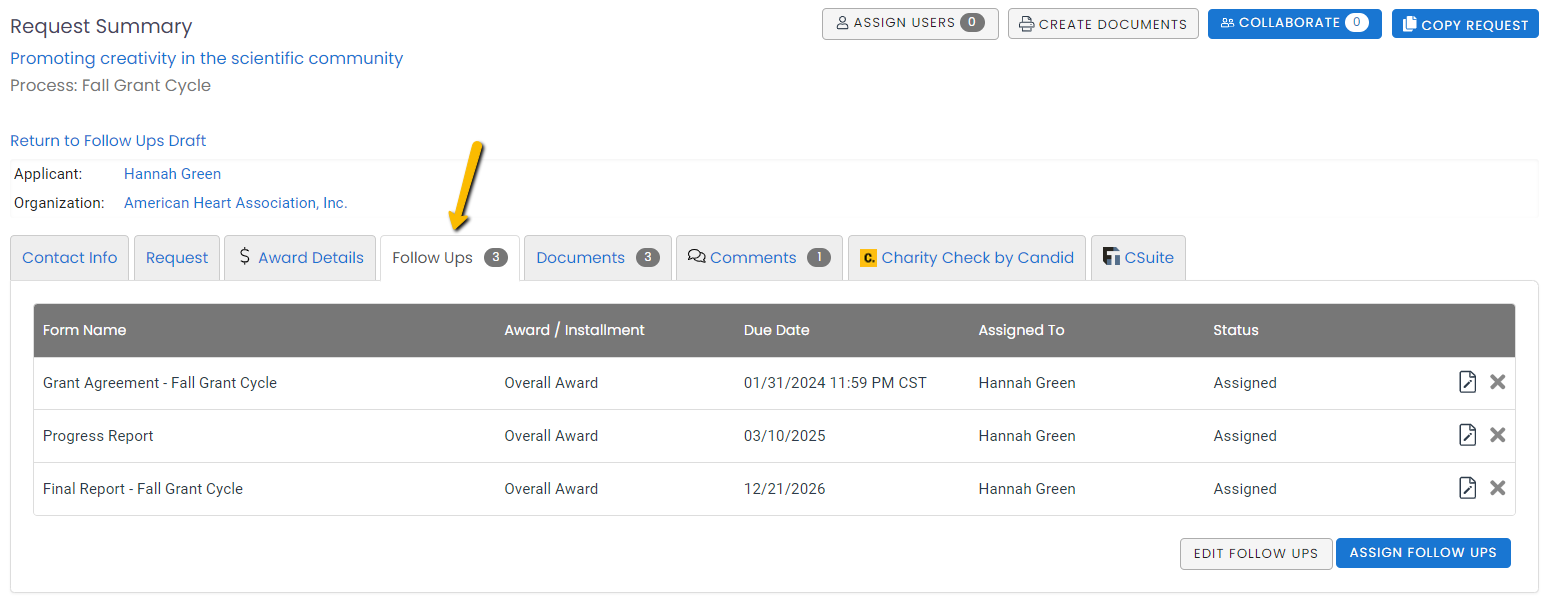Open the form icon on the Grant Agreement row
The width and height of the screenshot is (1544, 597).
(x=1467, y=382)
